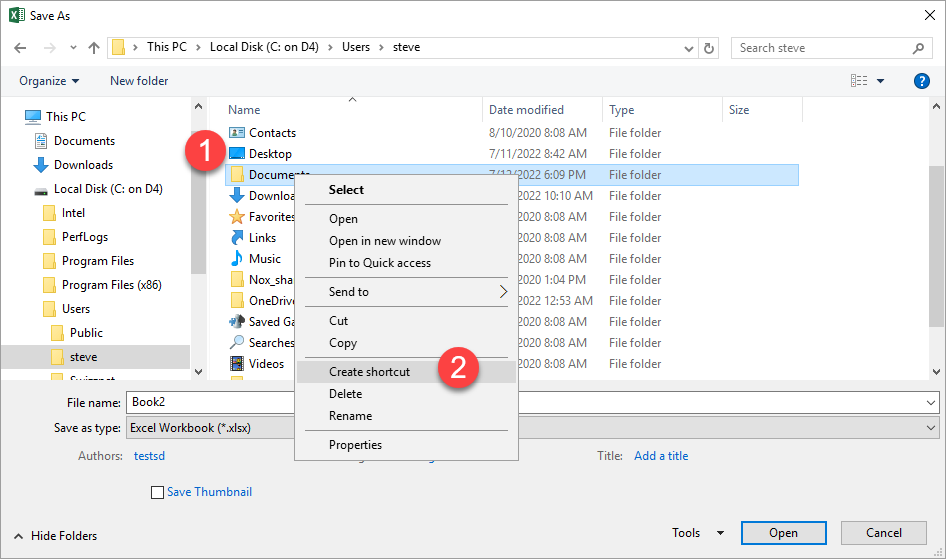Screen dimensions: 946x559
Task: Sort by Size column header
Action: click(x=739, y=110)
